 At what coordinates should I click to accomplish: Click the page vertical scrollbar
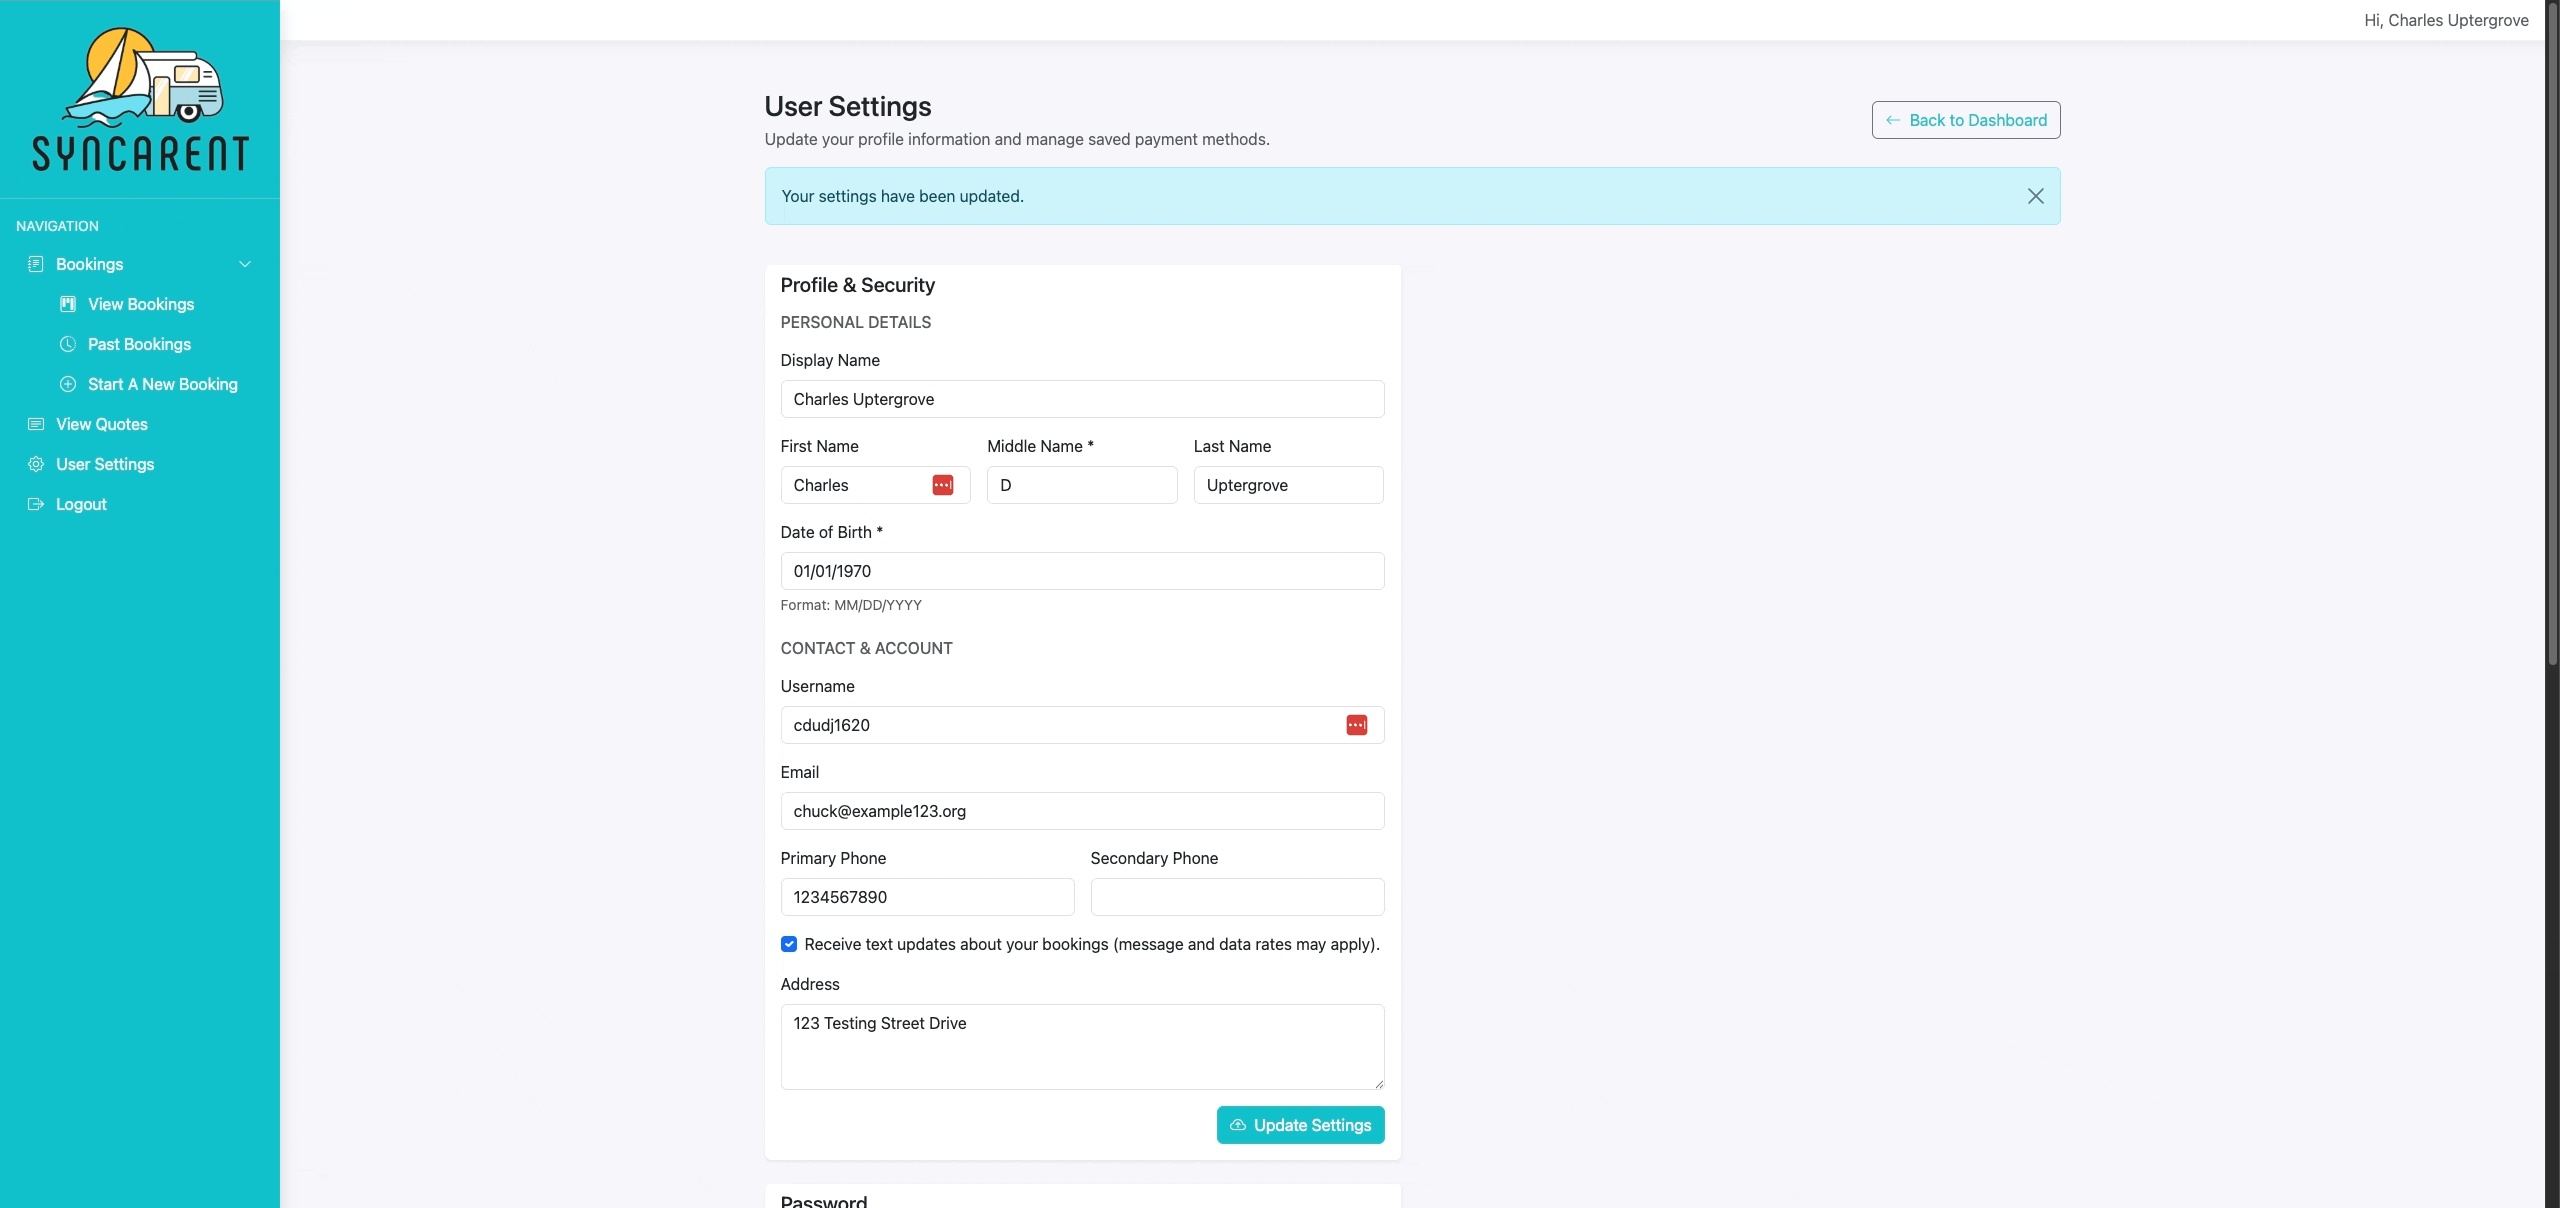pos(2552,335)
